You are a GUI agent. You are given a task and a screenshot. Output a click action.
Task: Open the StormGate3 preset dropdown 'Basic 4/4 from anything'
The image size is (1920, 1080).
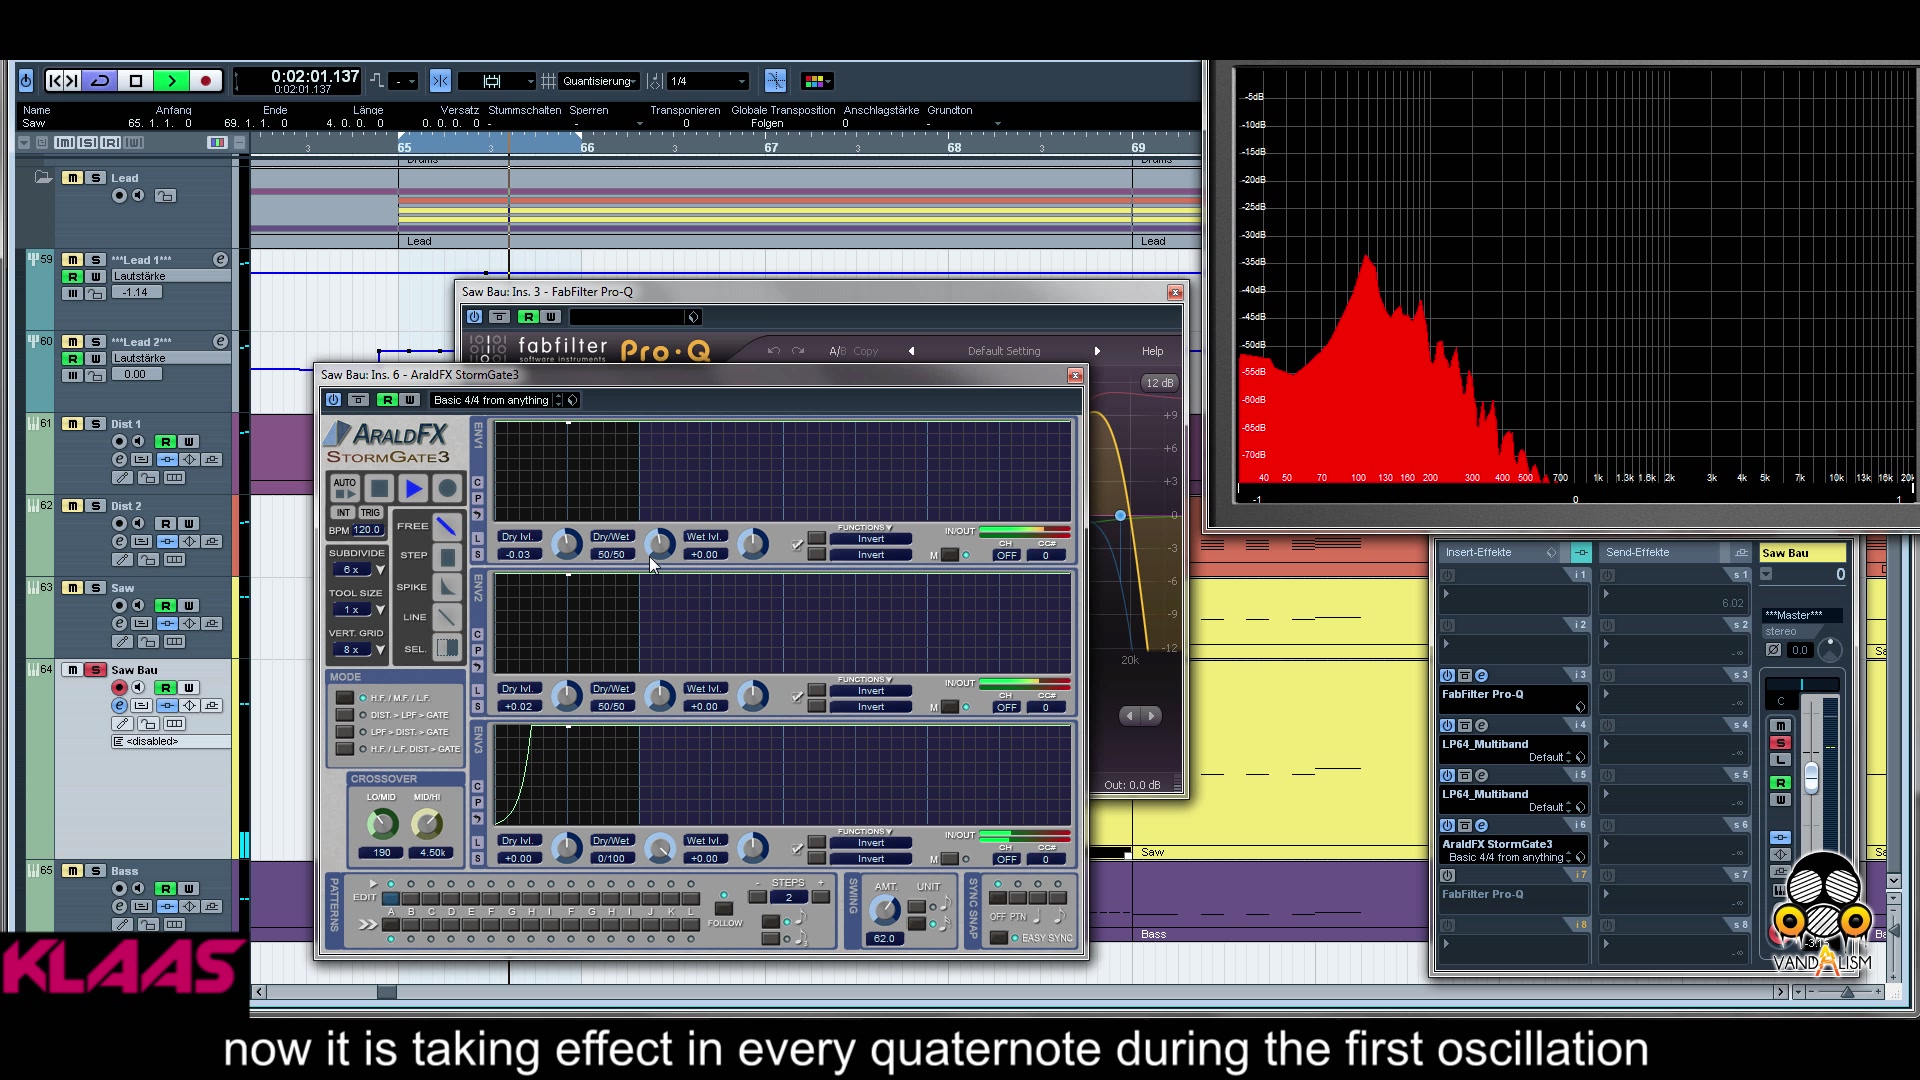point(497,400)
